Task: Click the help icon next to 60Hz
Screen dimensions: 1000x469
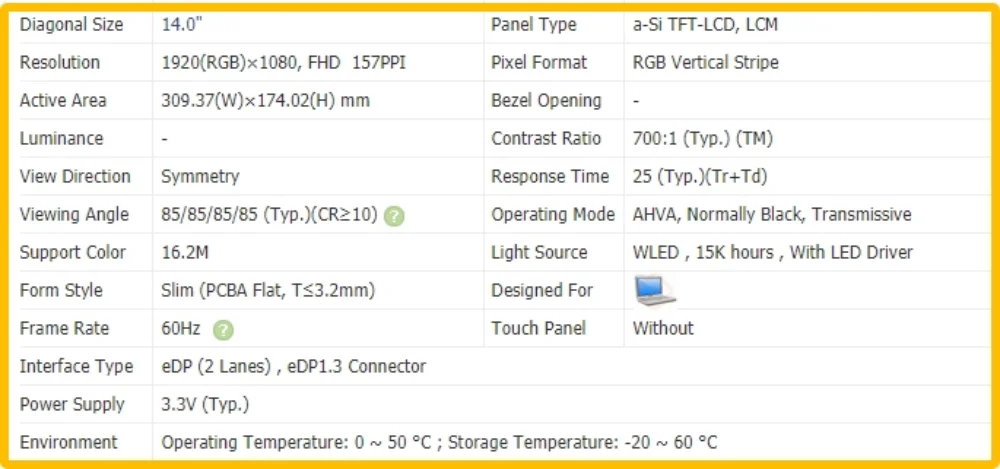Action: tap(223, 330)
